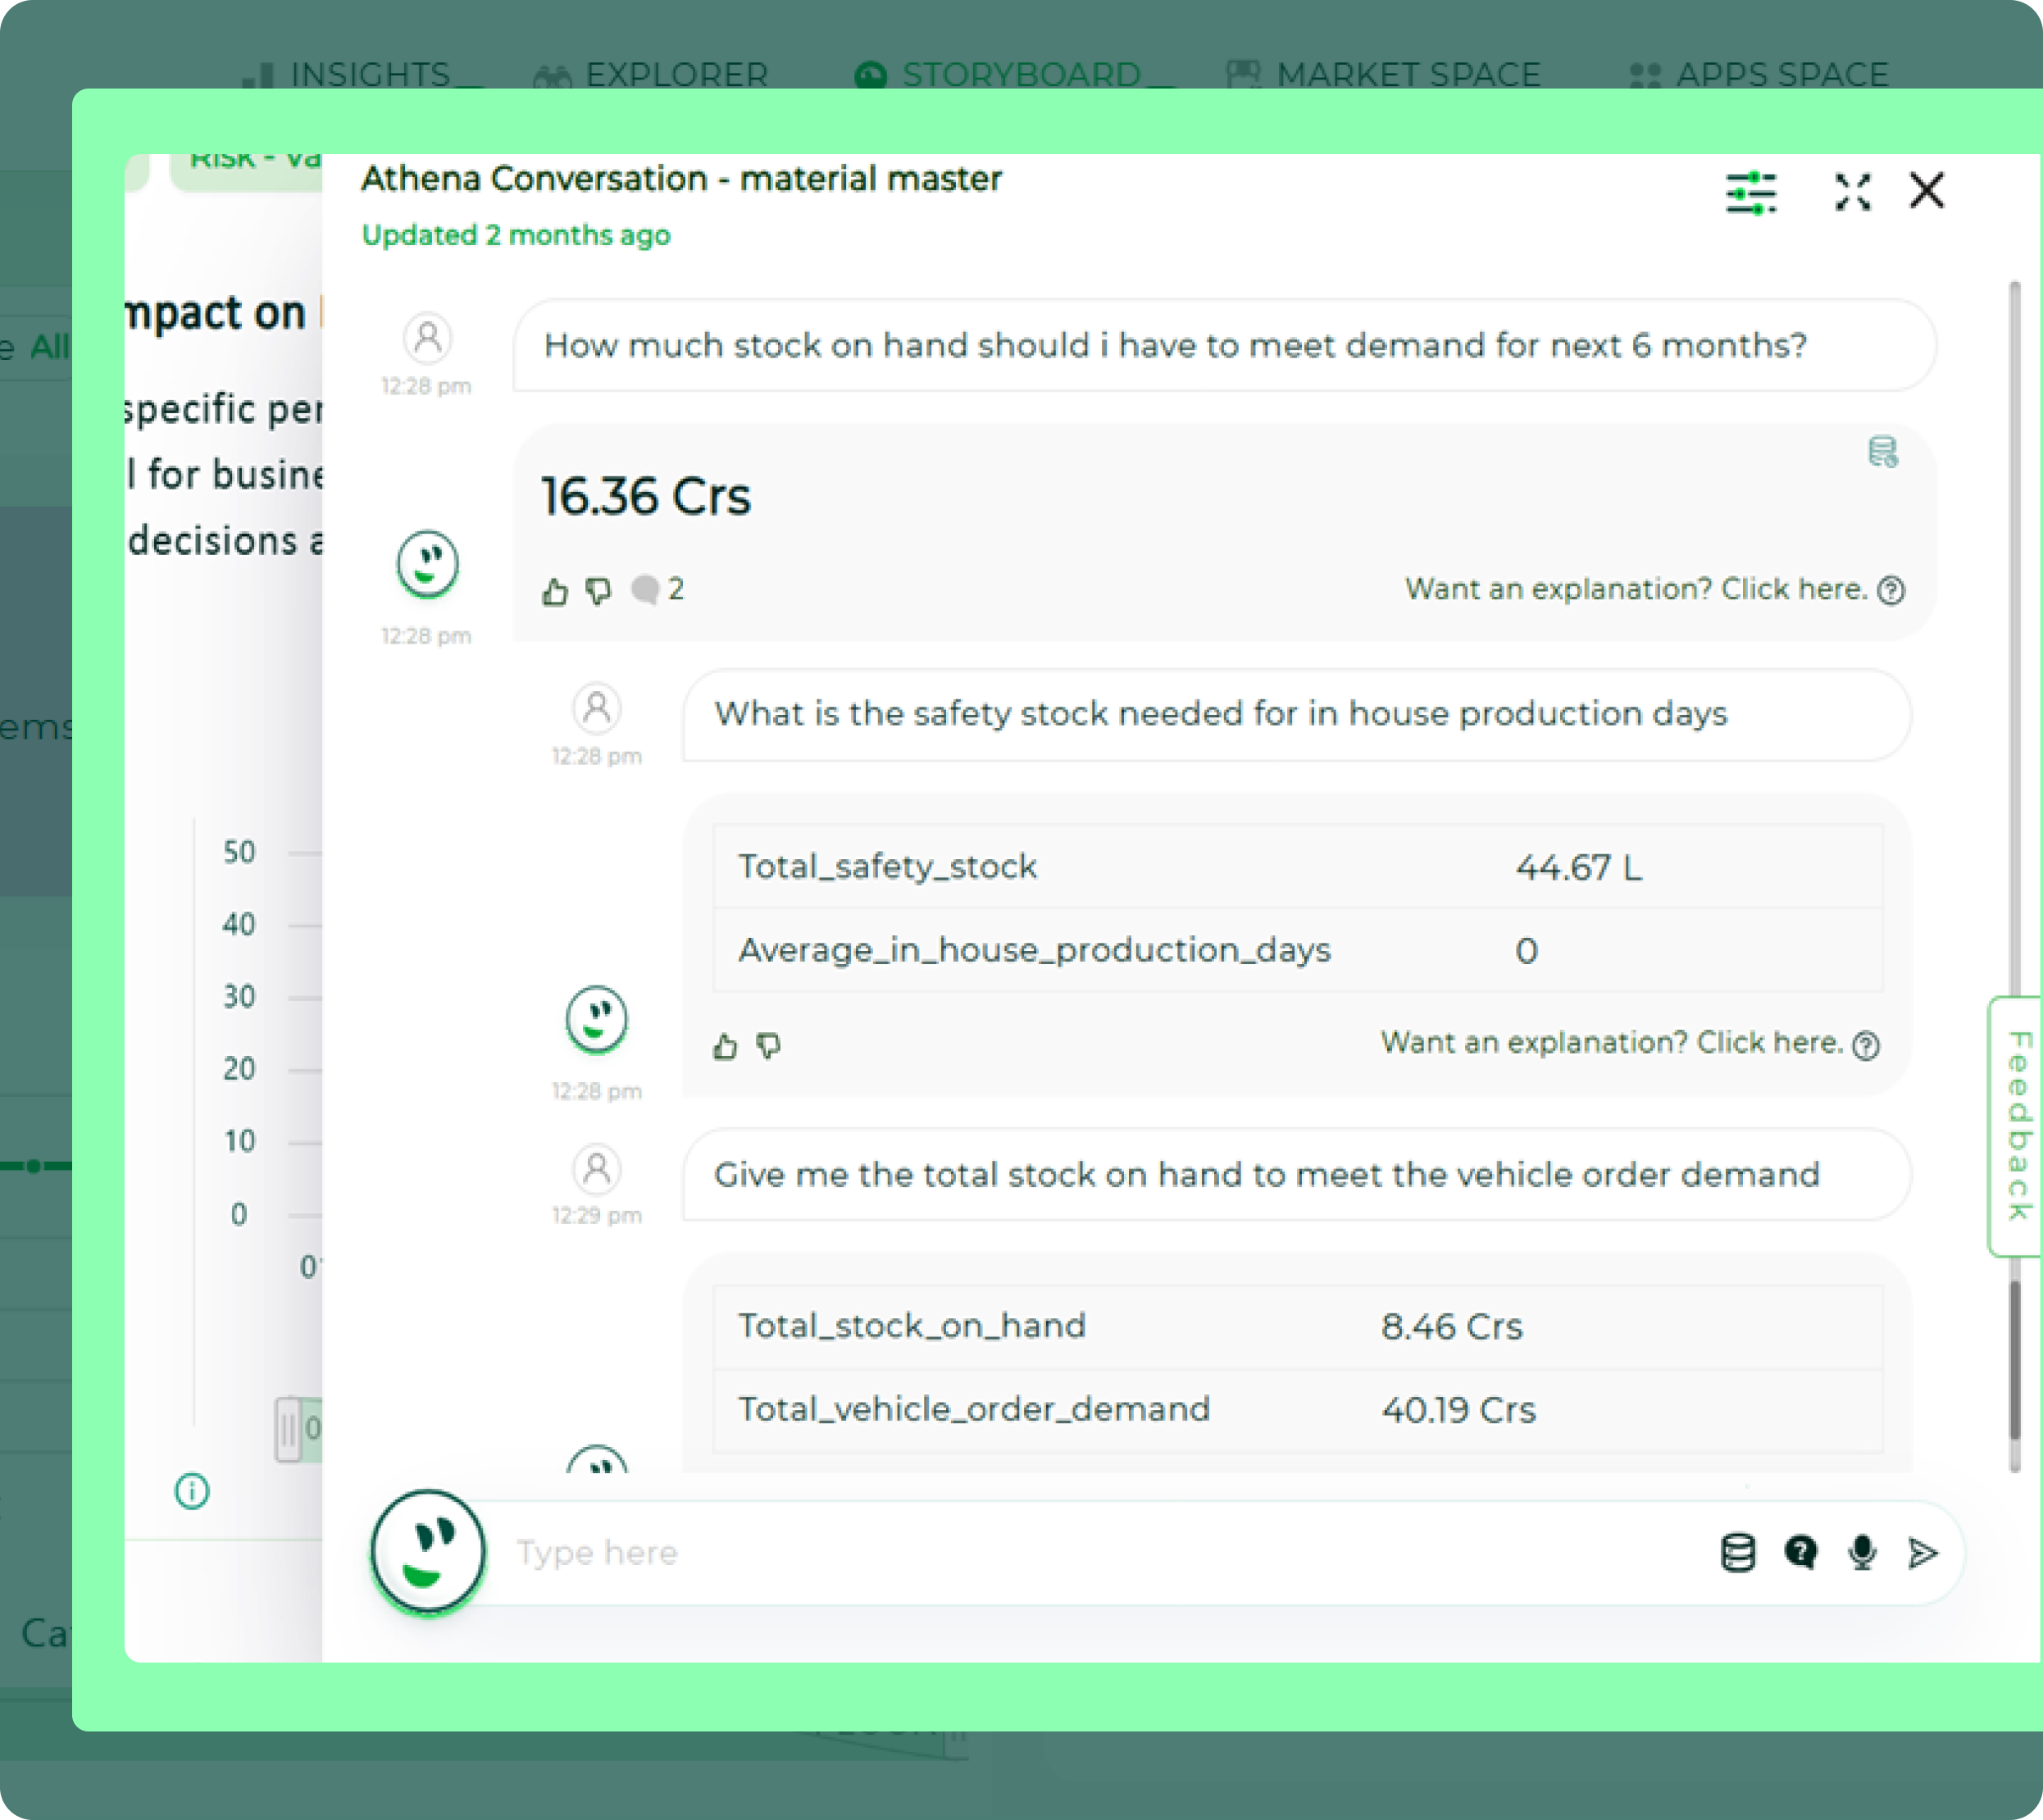Close the Athena conversation dialog
Viewport: 2043px width, 1820px height.
(x=1926, y=190)
